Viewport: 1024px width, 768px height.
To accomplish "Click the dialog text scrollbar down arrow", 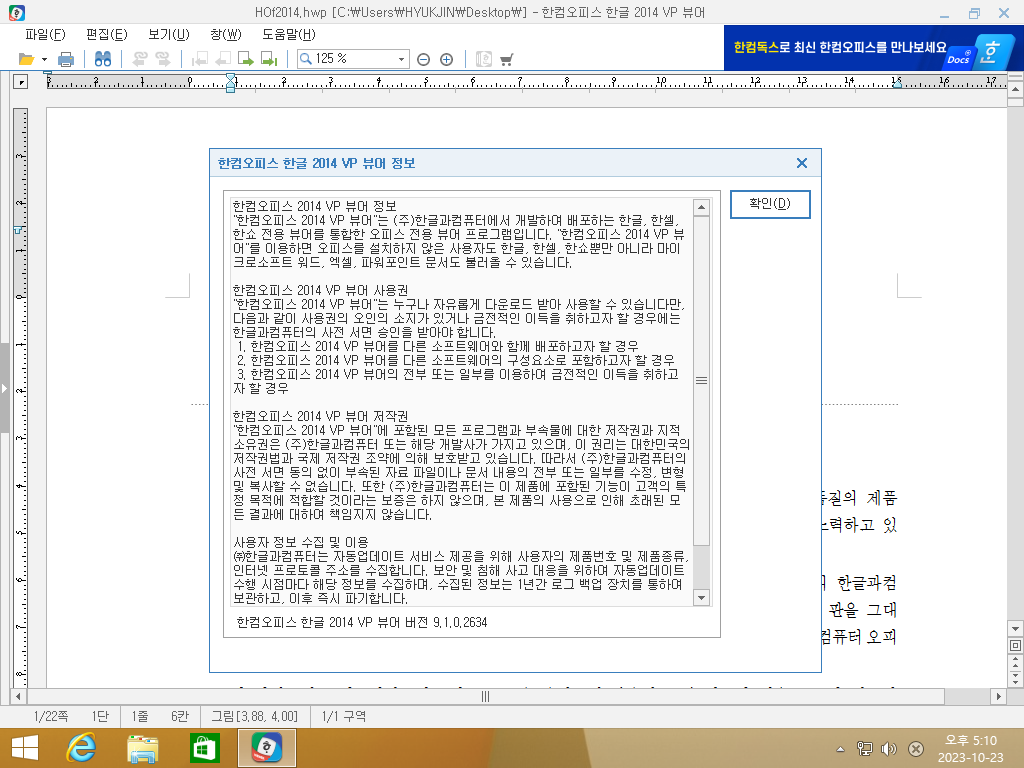I will [x=701, y=598].
